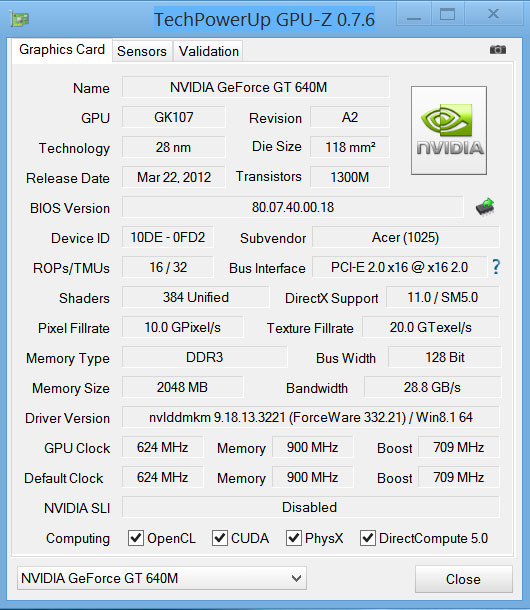Click the BIOS save chip icon
This screenshot has width=530, height=610.
(x=485, y=207)
